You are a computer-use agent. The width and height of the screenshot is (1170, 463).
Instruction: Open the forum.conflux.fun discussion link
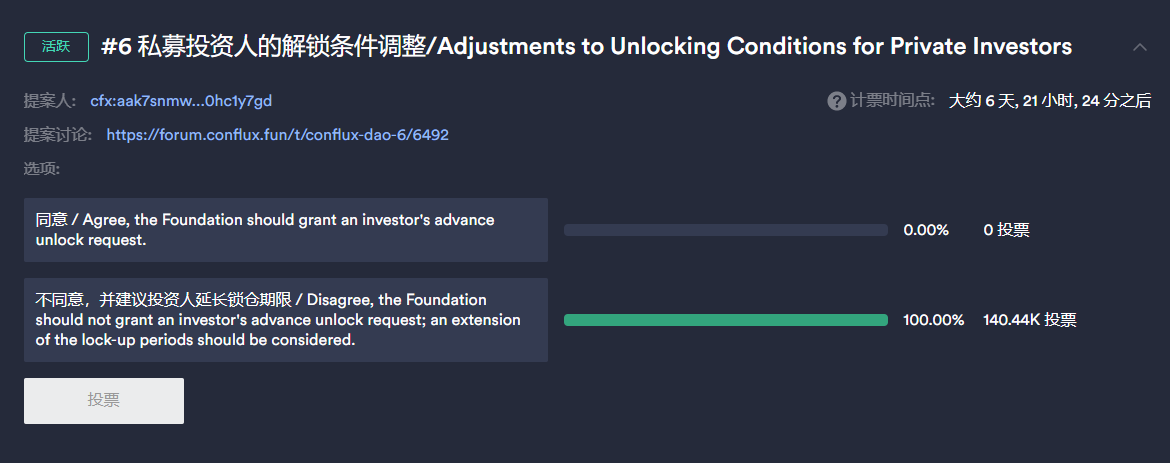(278, 135)
